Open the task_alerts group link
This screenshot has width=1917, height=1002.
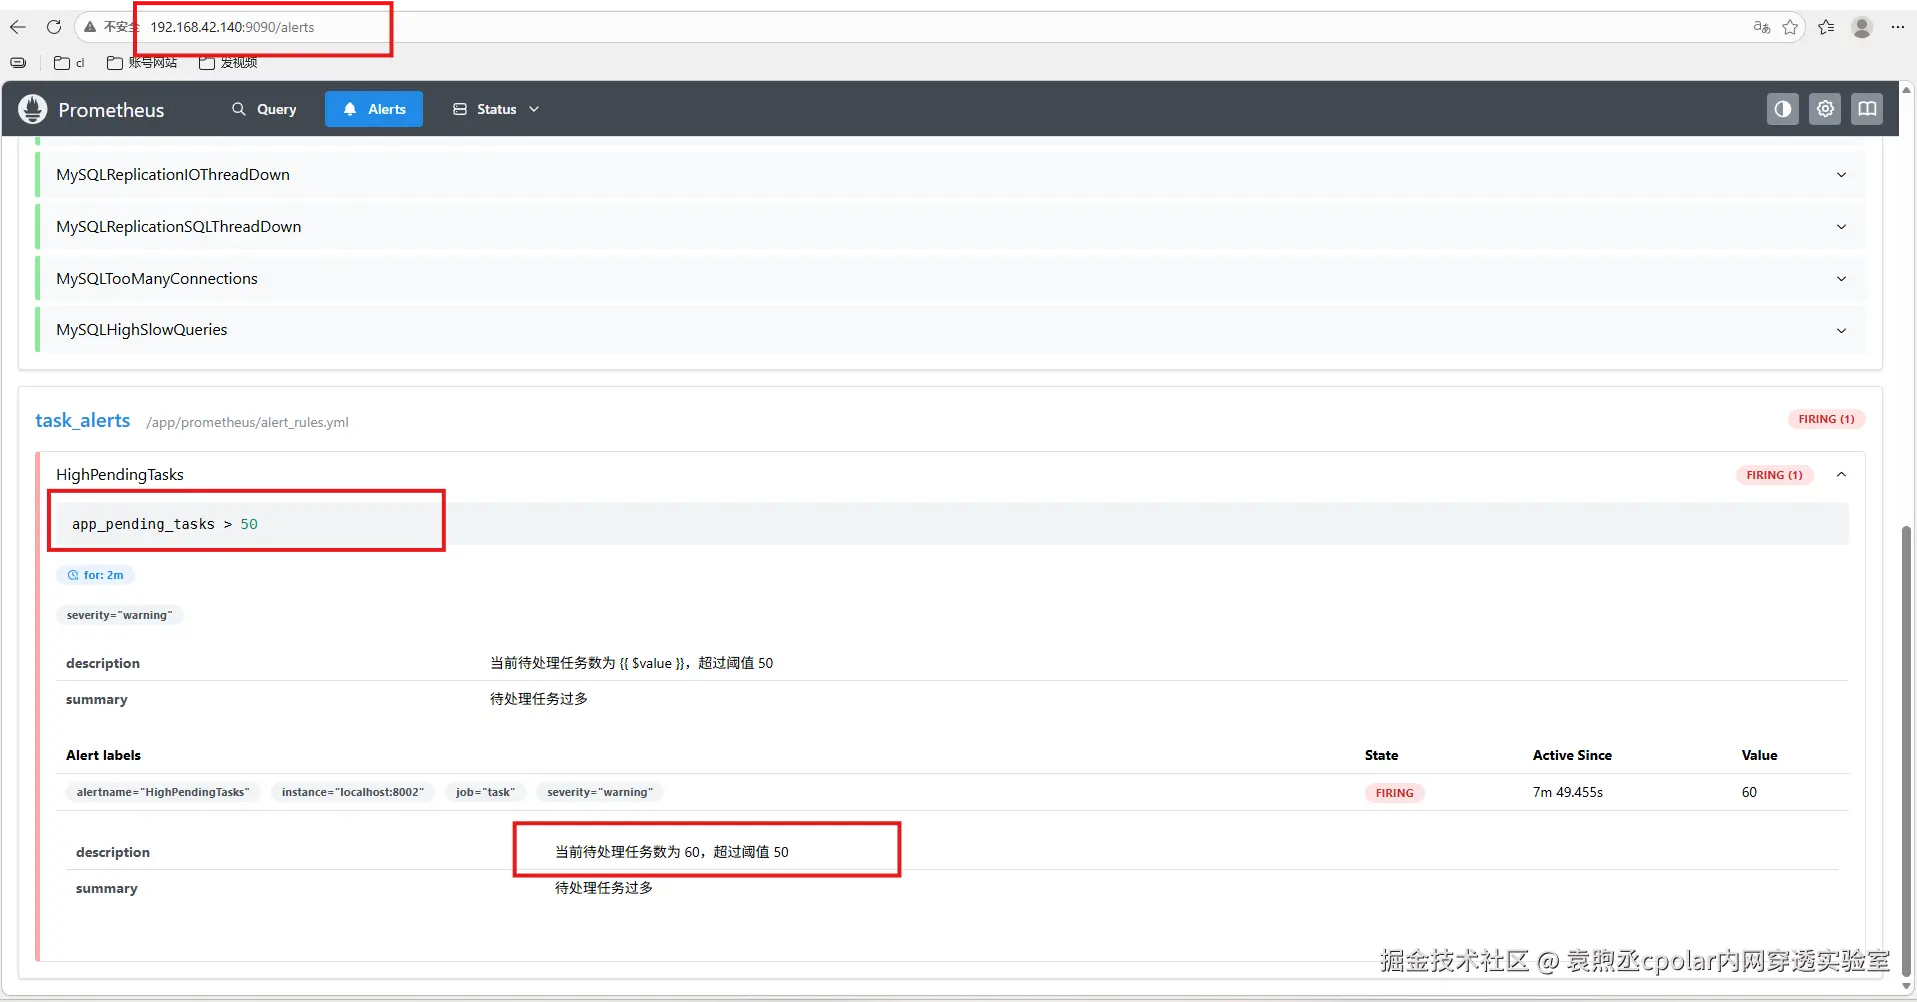pyautogui.click(x=83, y=420)
